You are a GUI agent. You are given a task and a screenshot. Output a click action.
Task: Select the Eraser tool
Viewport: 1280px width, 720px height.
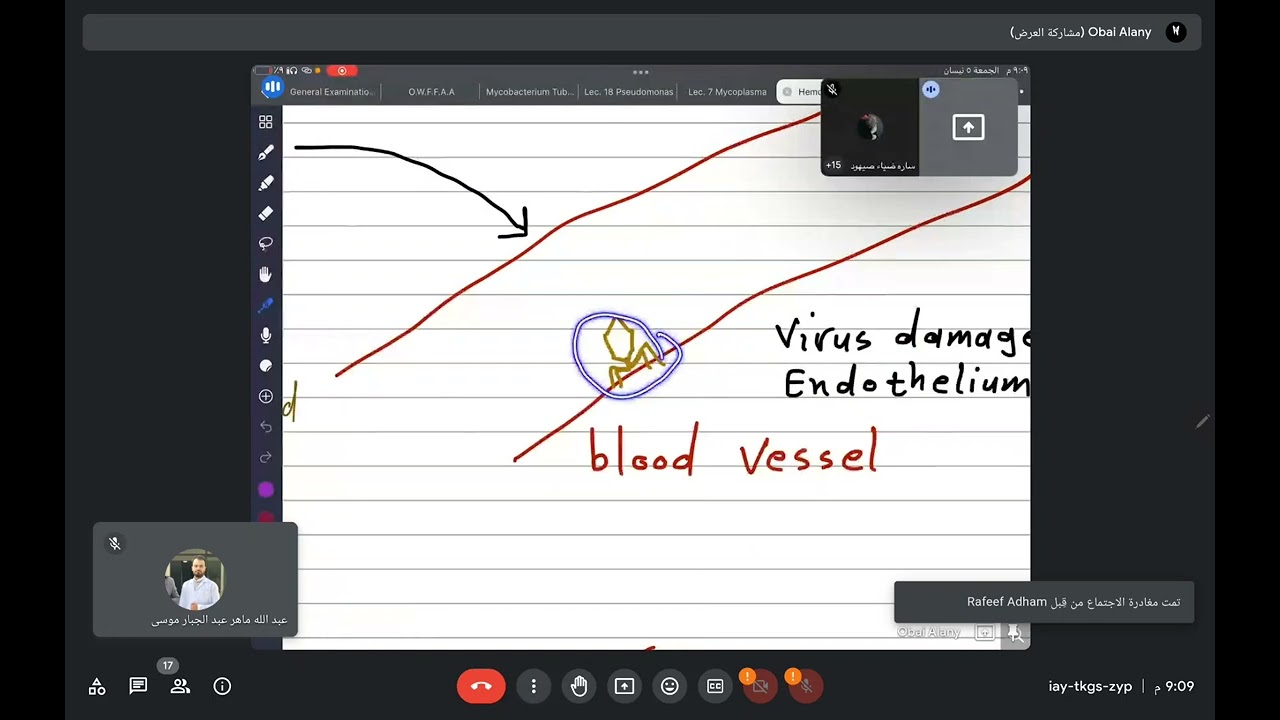(x=265, y=213)
